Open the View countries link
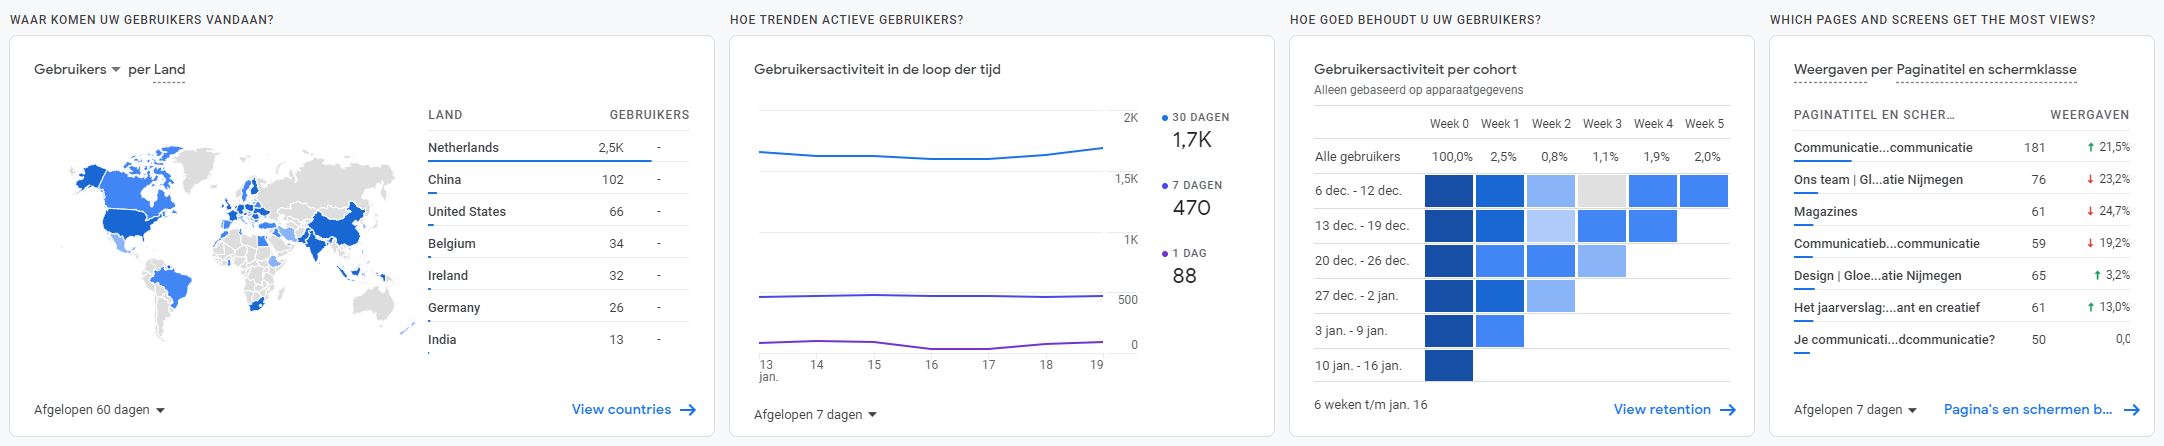The height and width of the screenshot is (446, 2164). [x=621, y=409]
